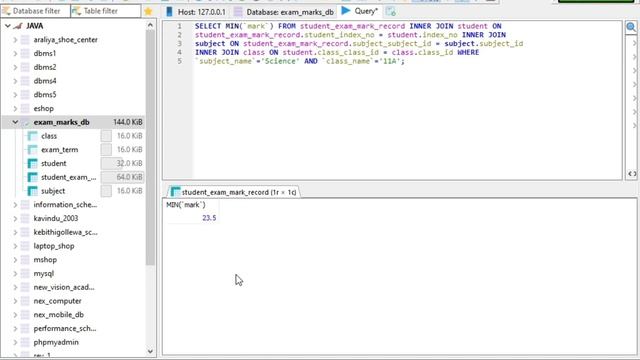Viewport: 640px width, 360px height.
Task: Click the Host tab server icon
Action: click(169, 12)
